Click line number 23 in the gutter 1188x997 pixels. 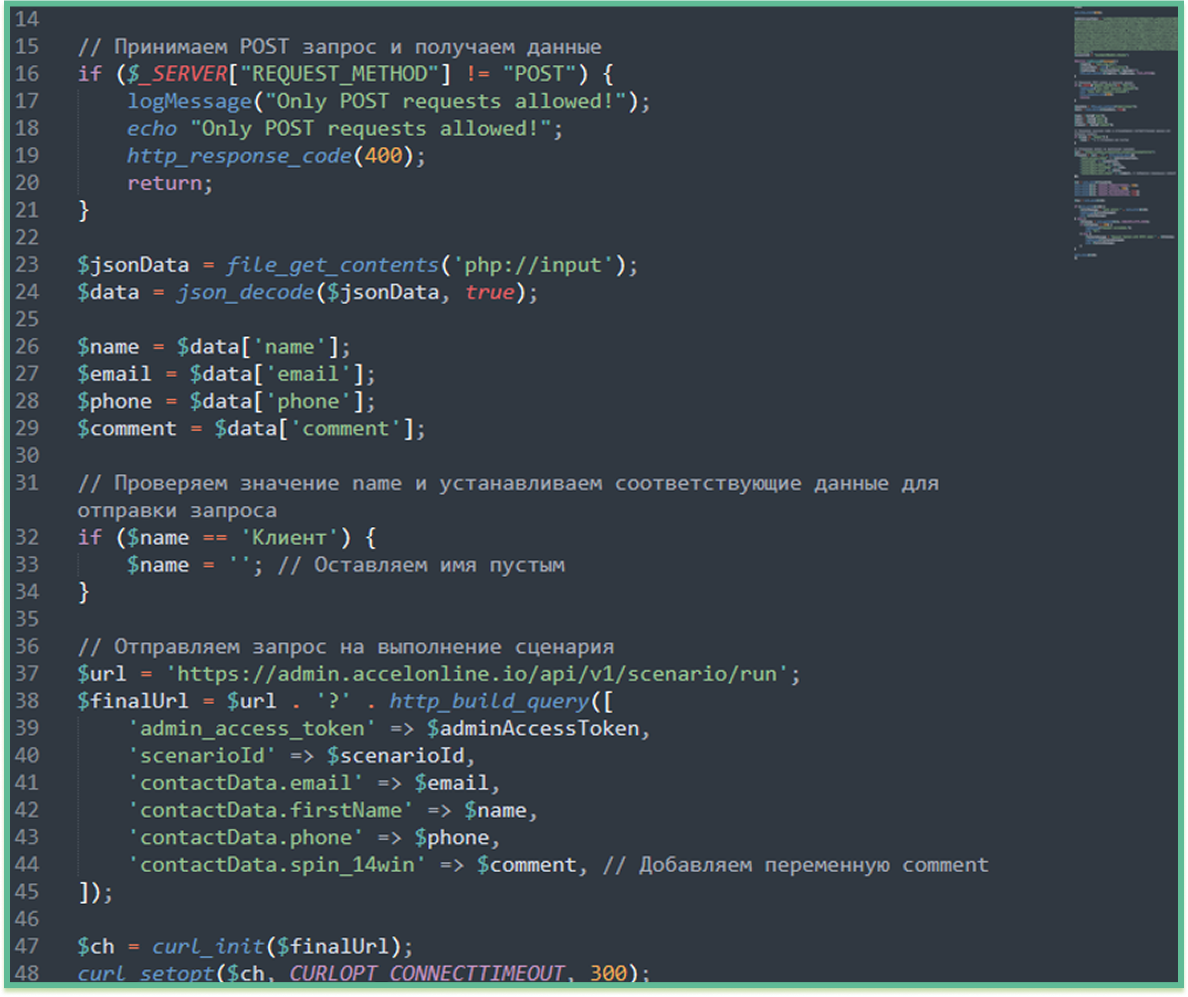tap(28, 265)
